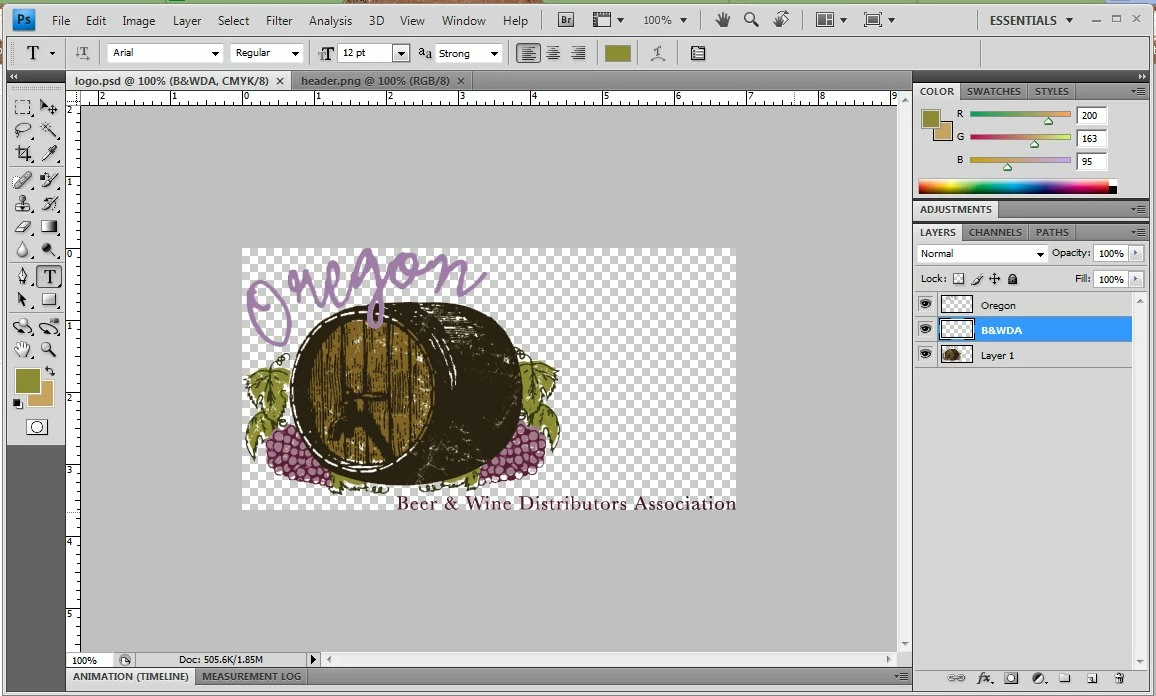Toggle lock transparent pixels
This screenshot has height=696, width=1156.
pos(958,279)
